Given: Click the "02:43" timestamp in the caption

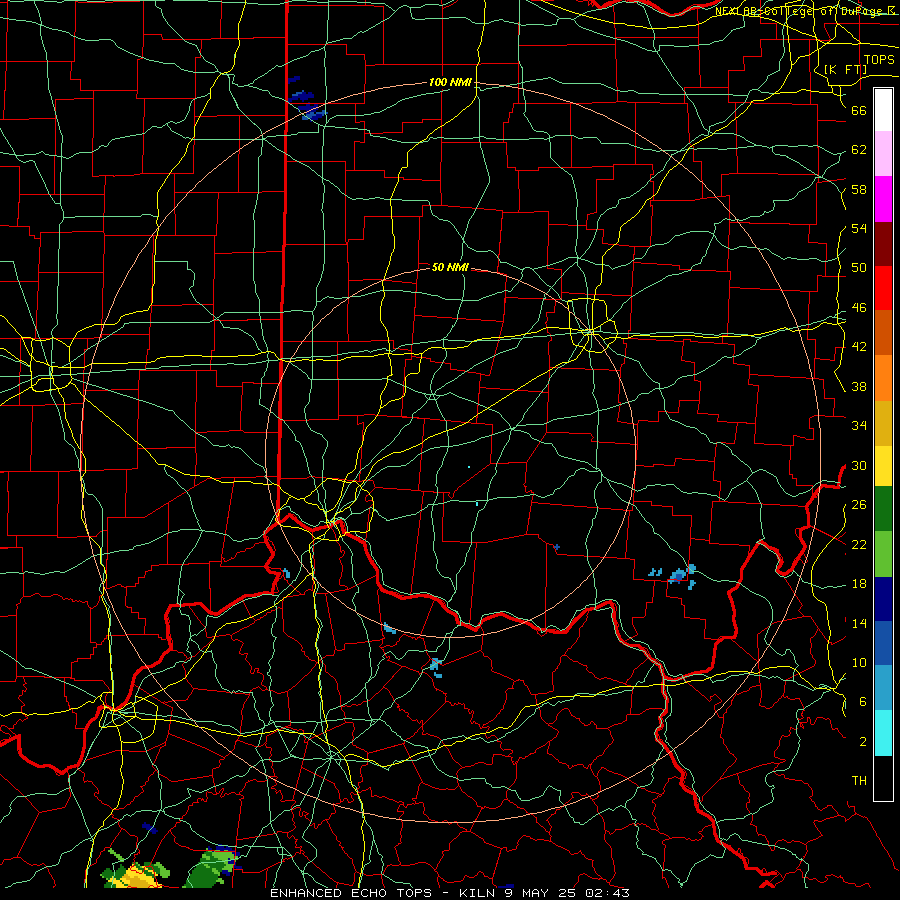Looking at the screenshot, I should click(x=607, y=893).
